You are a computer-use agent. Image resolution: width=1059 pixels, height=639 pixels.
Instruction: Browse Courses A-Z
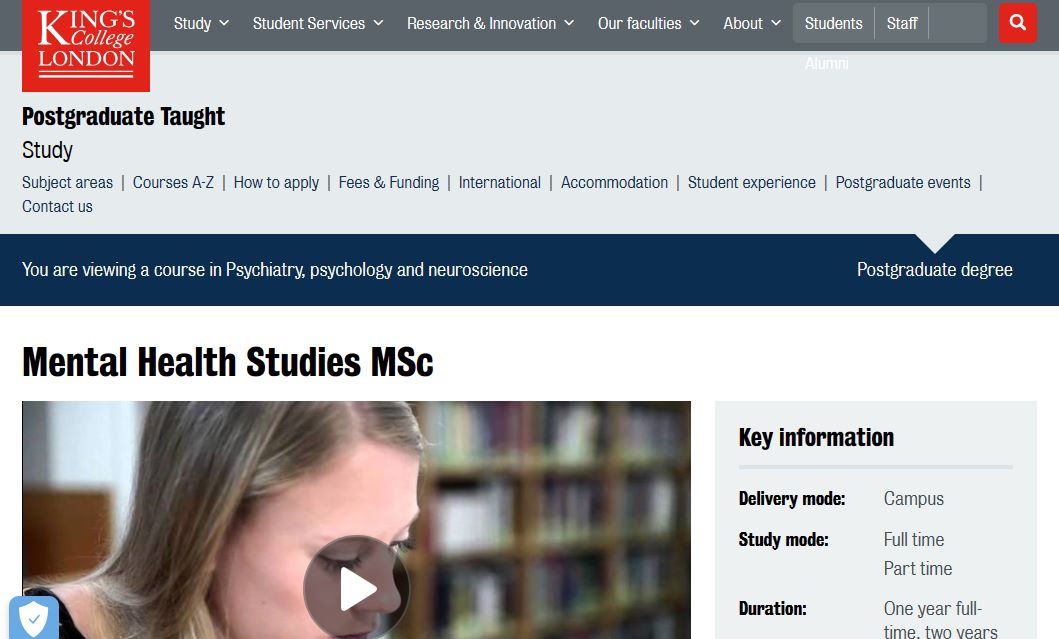pos(173,182)
